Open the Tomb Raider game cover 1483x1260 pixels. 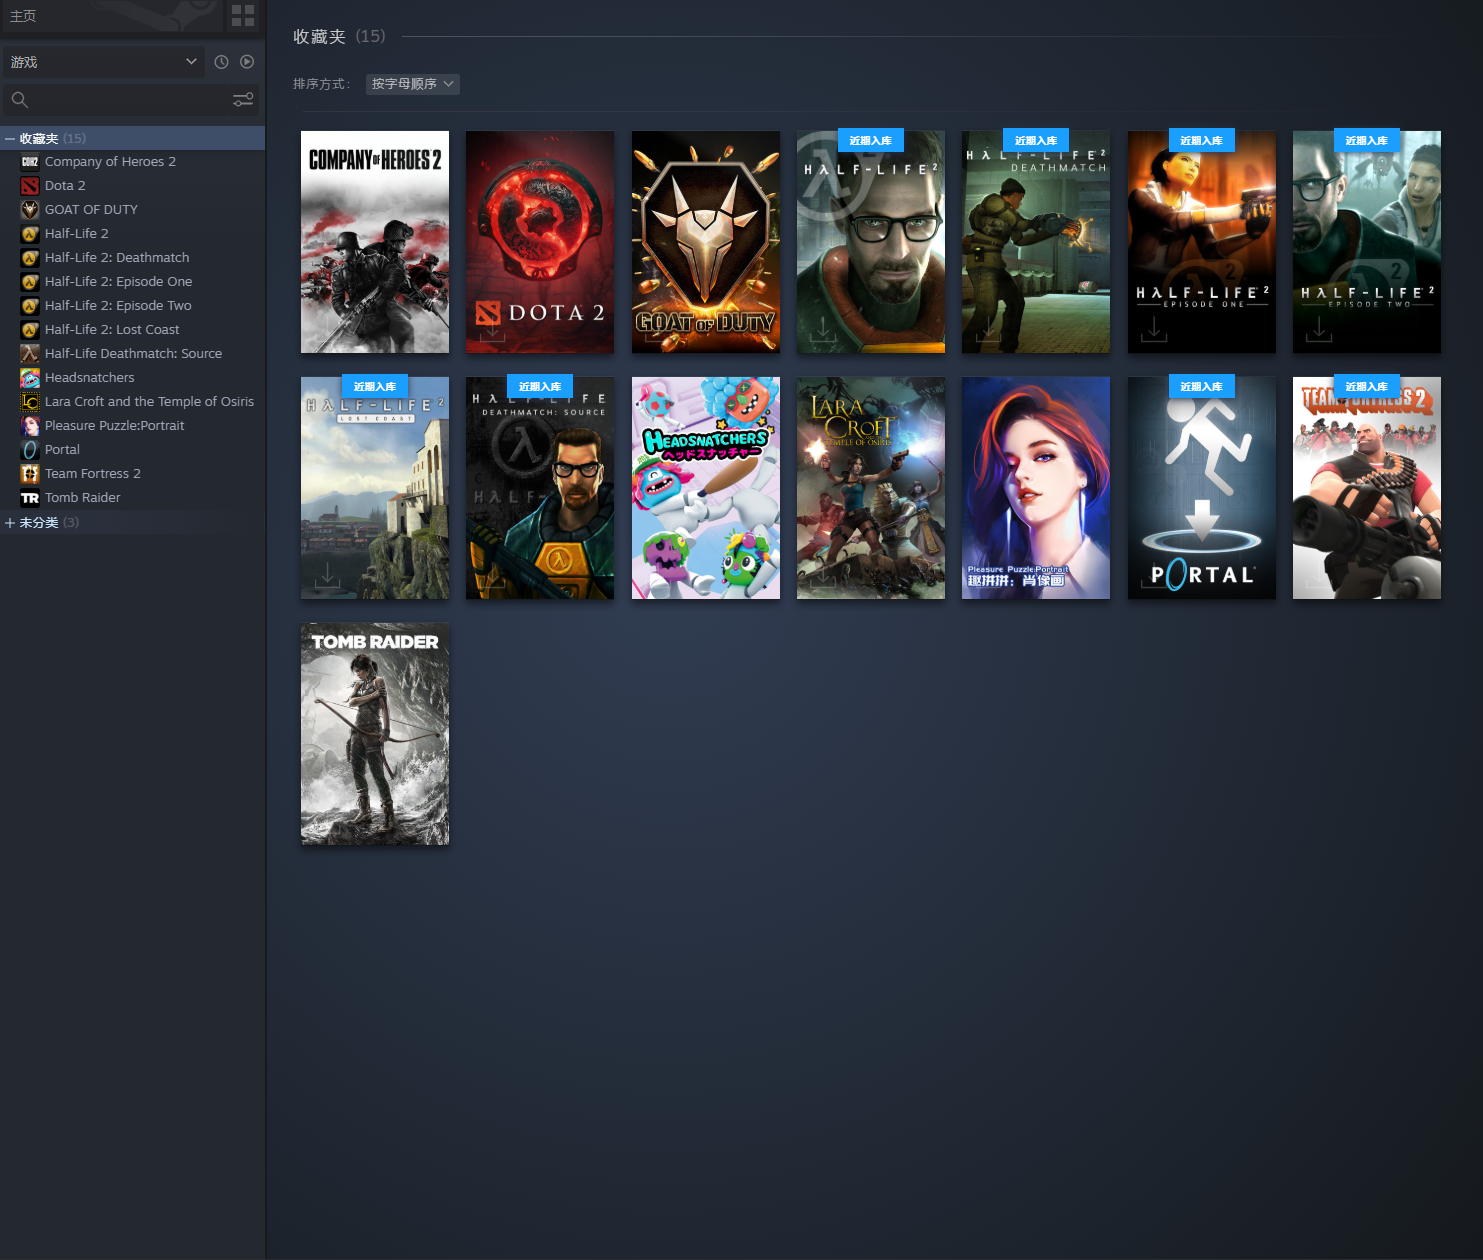point(375,734)
